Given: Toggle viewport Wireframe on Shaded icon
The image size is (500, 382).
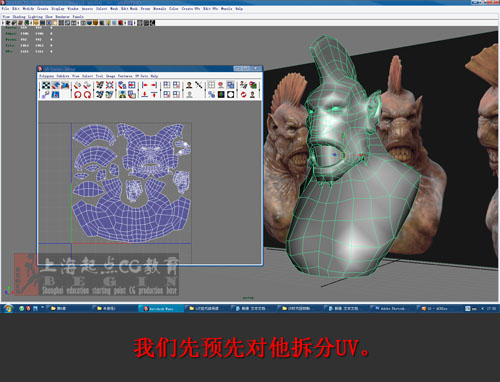Looking at the screenshot, I should (95, 23).
